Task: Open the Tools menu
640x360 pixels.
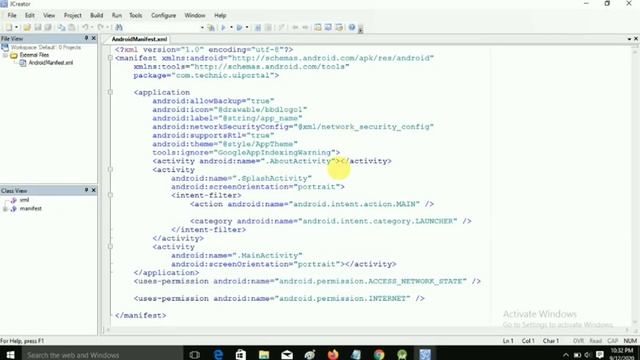Action: click(136, 16)
